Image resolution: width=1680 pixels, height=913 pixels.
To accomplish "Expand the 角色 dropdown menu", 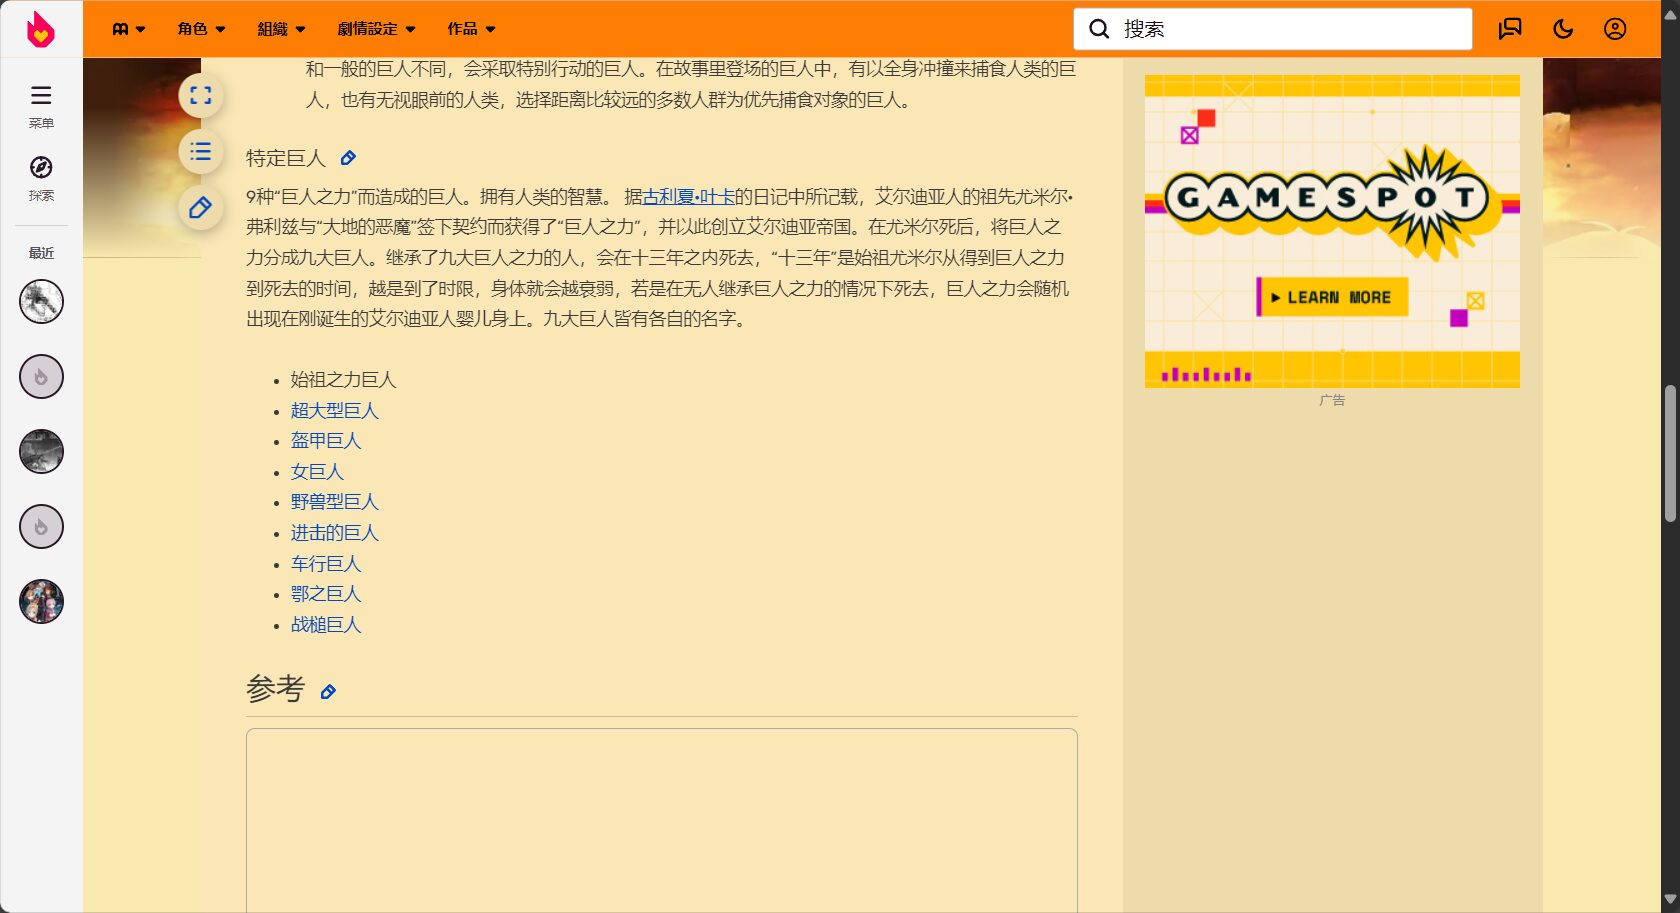I will 201,29.
